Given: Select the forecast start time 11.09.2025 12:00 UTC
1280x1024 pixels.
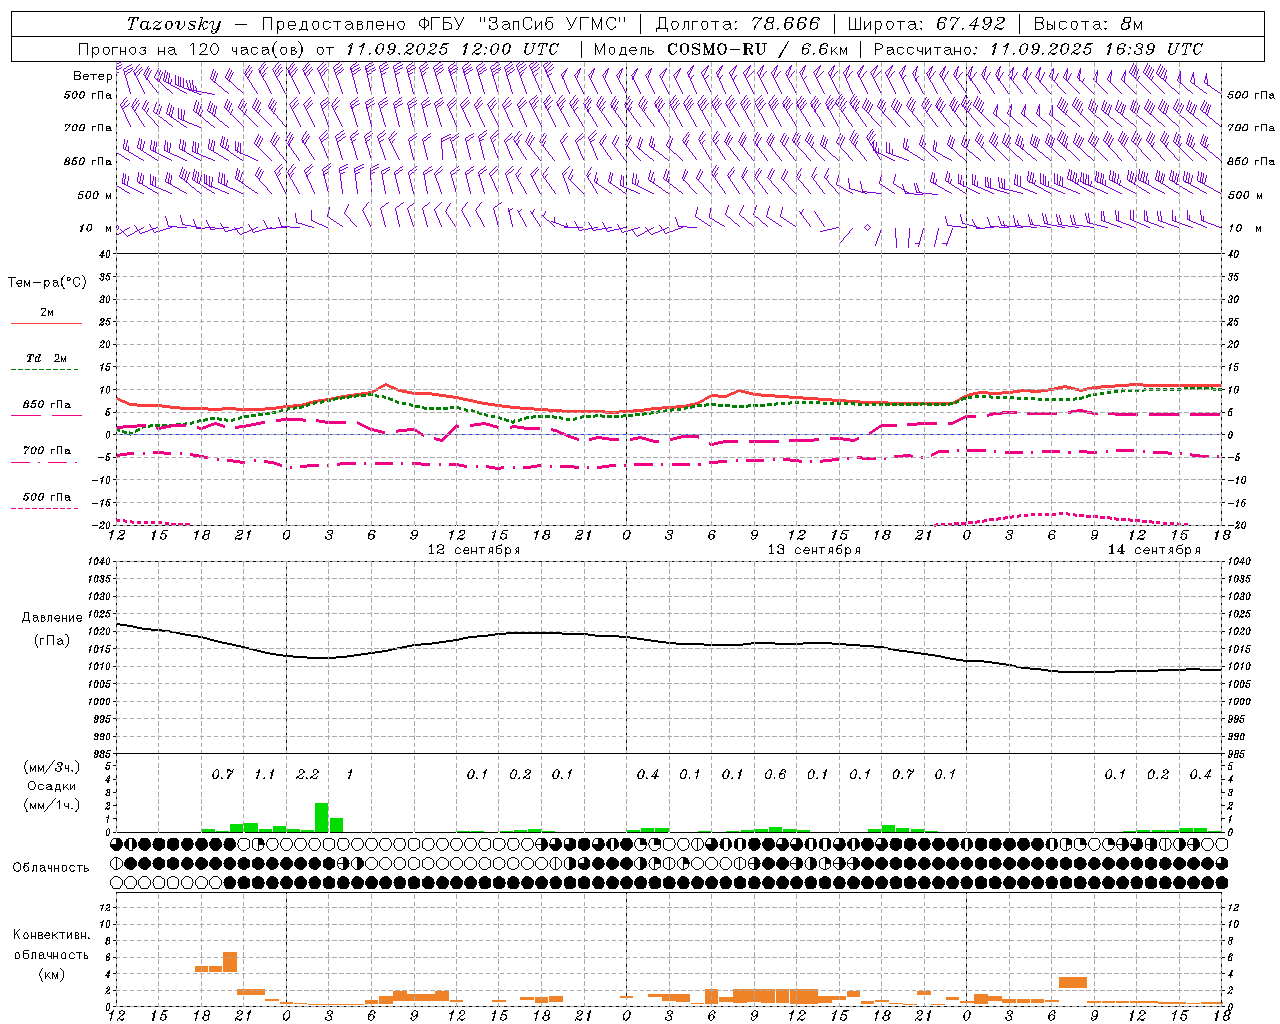Looking at the screenshot, I should coord(452,49).
